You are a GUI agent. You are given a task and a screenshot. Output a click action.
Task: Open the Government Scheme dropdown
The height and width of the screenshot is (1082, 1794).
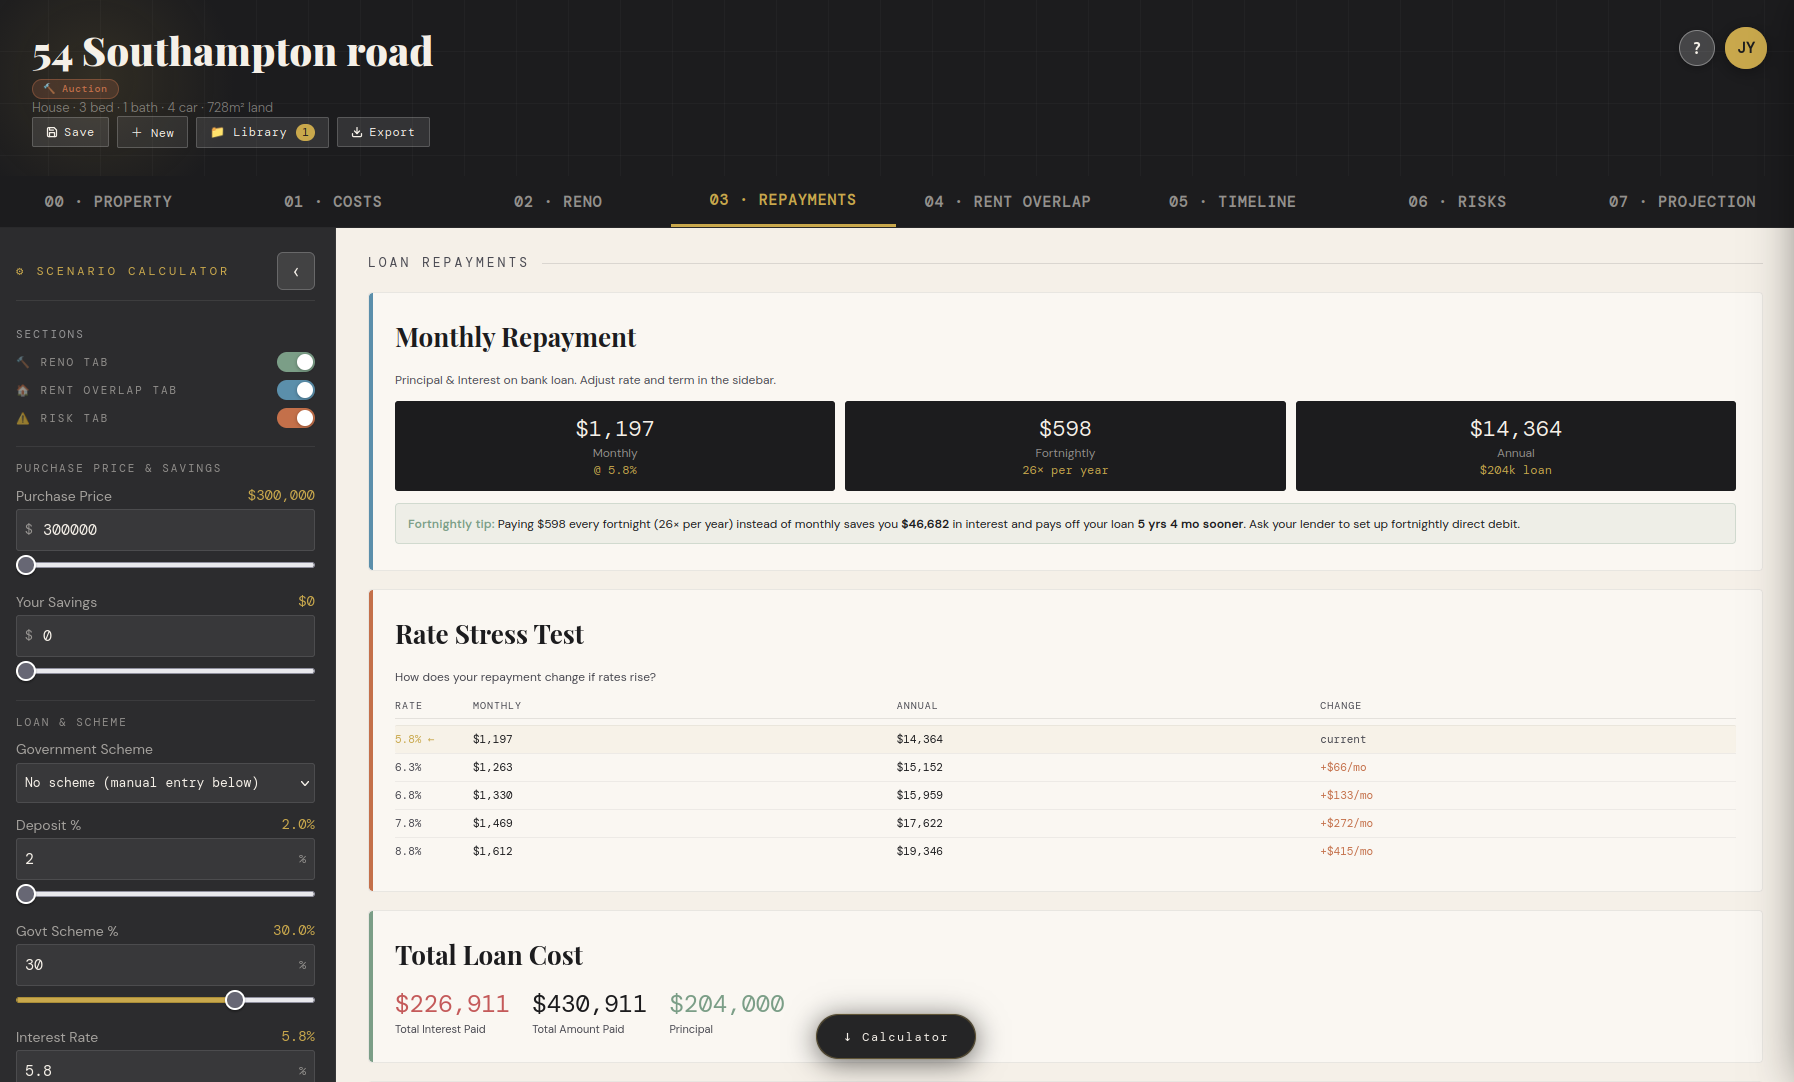[x=165, y=783]
